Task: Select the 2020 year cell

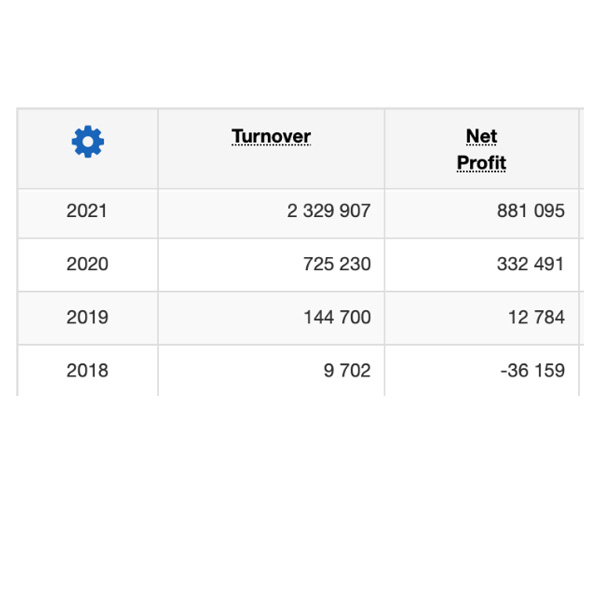Action: click(x=87, y=264)
